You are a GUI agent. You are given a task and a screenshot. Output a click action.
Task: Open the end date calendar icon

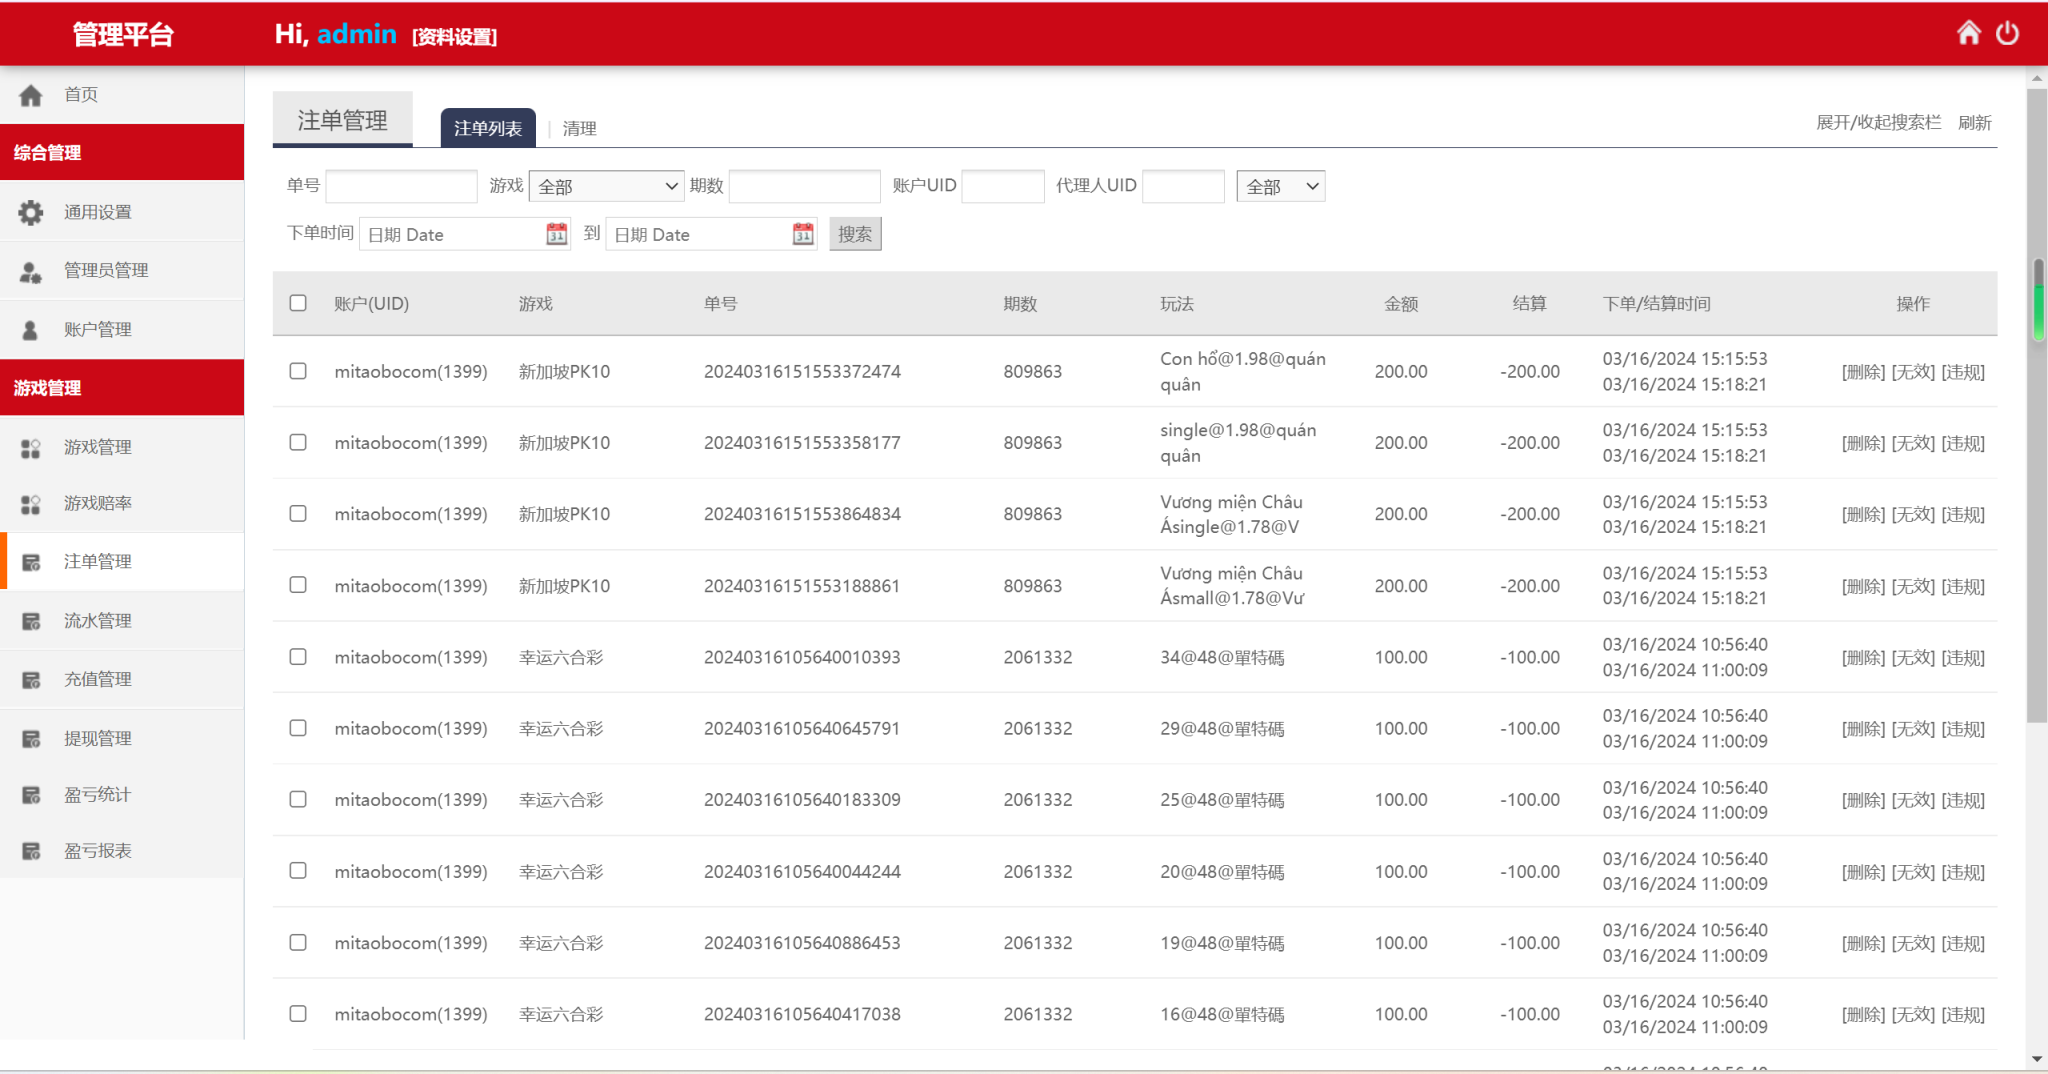[x=803, y=234]
